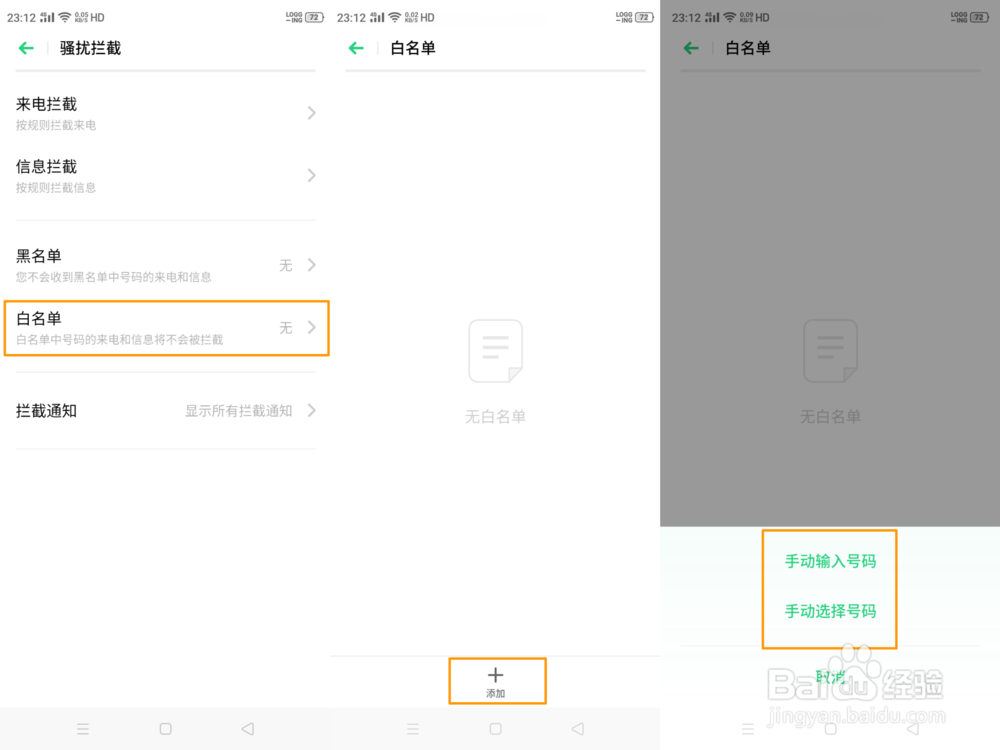Expand 拦截通知 chevron arrow
The width and height of the screenshot is (1000, 750).
click(x=311, y=410)
